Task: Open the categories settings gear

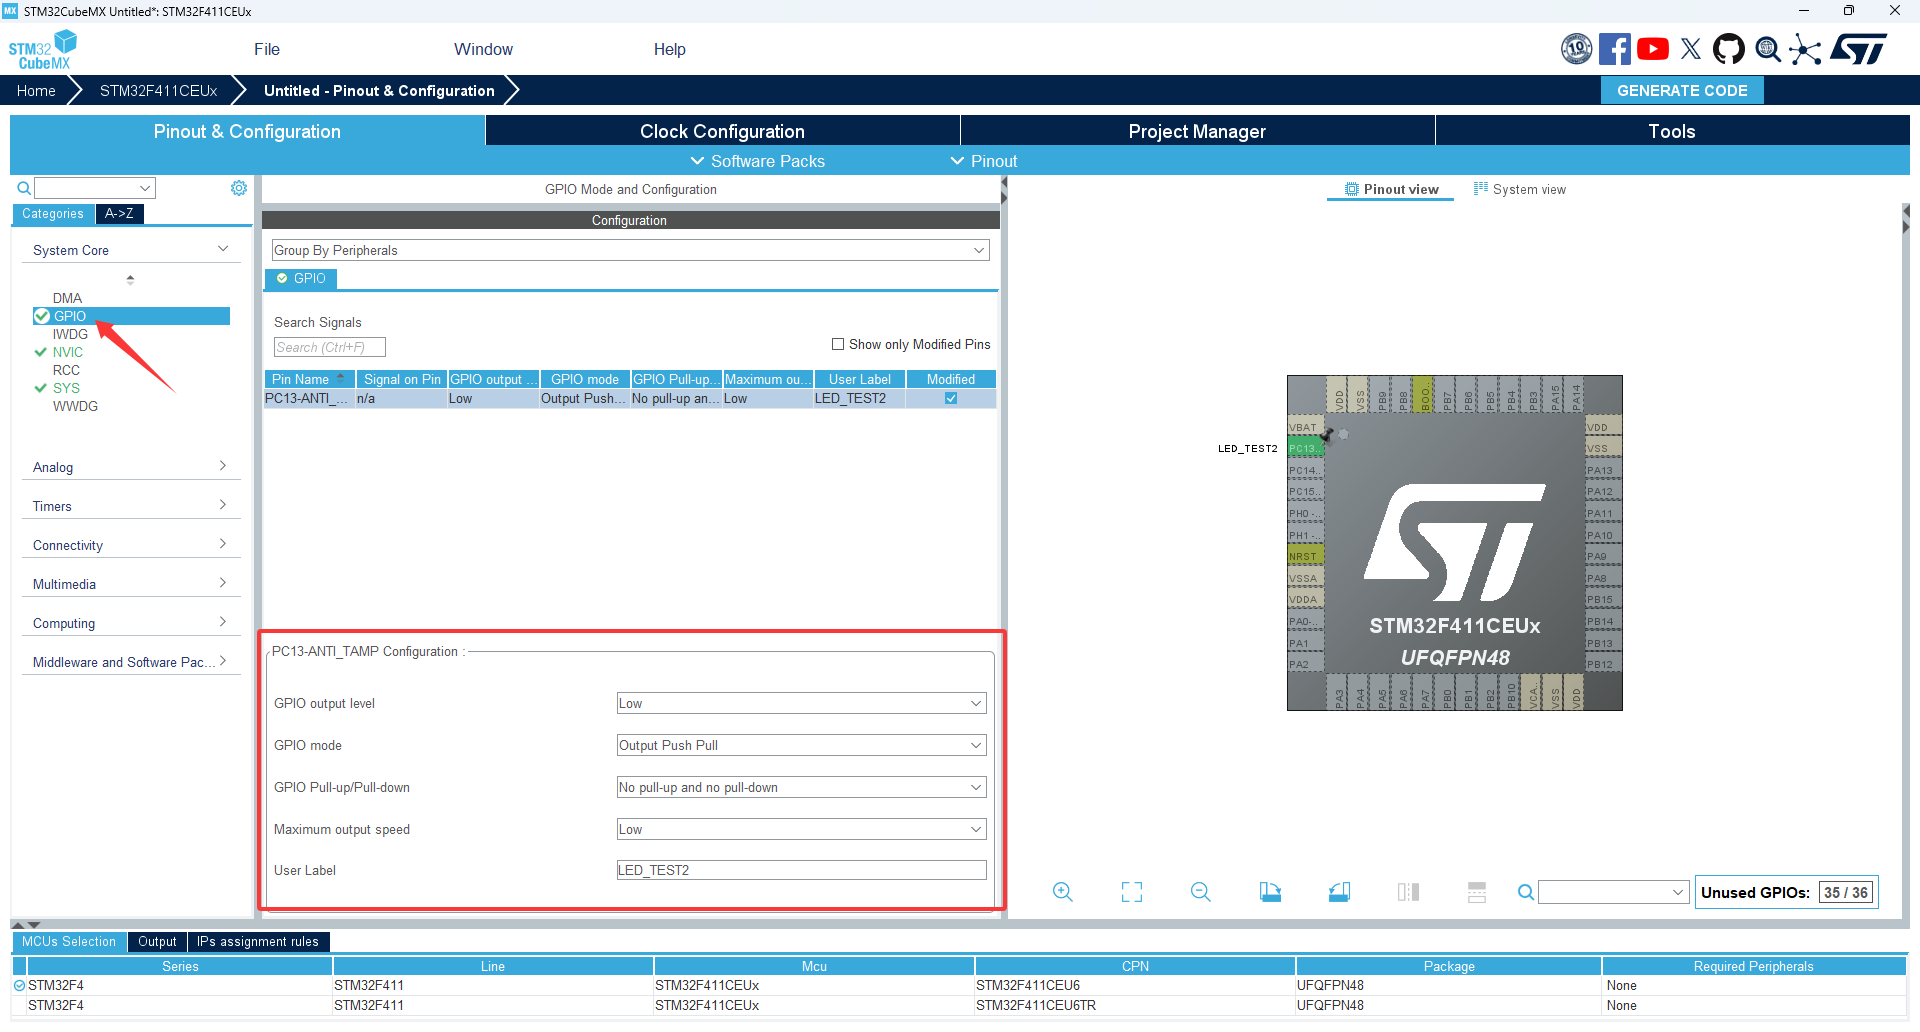Action: pyautogui.click(x=239, y=188)
